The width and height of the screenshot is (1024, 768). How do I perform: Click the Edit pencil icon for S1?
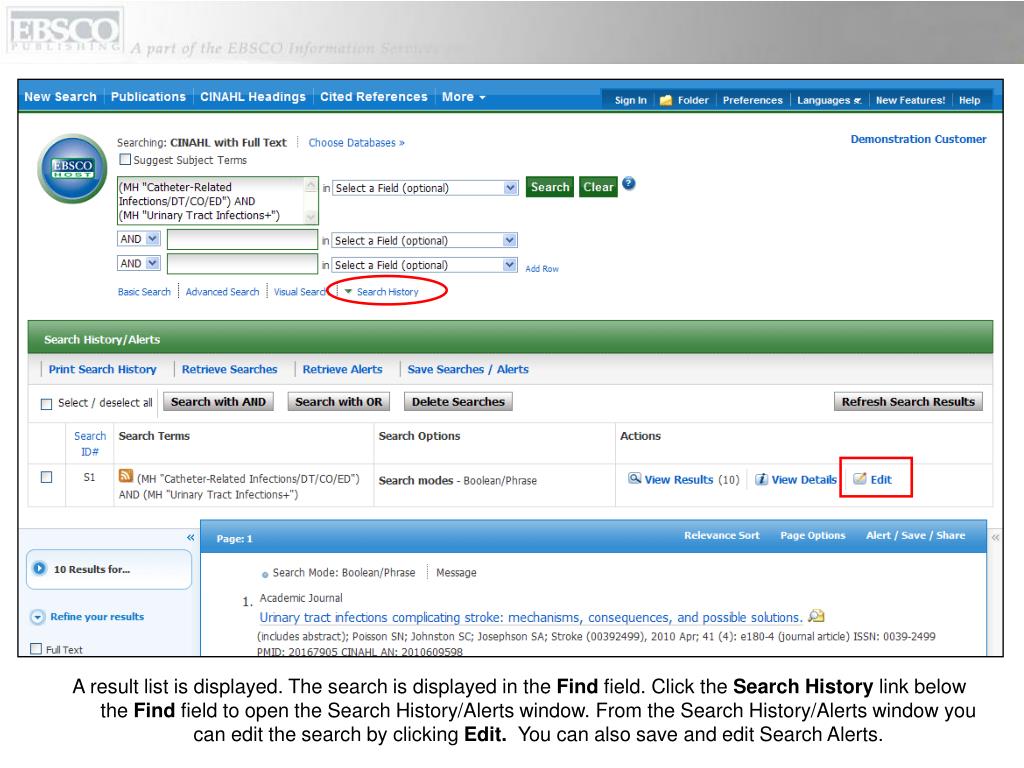coord(859,480)
